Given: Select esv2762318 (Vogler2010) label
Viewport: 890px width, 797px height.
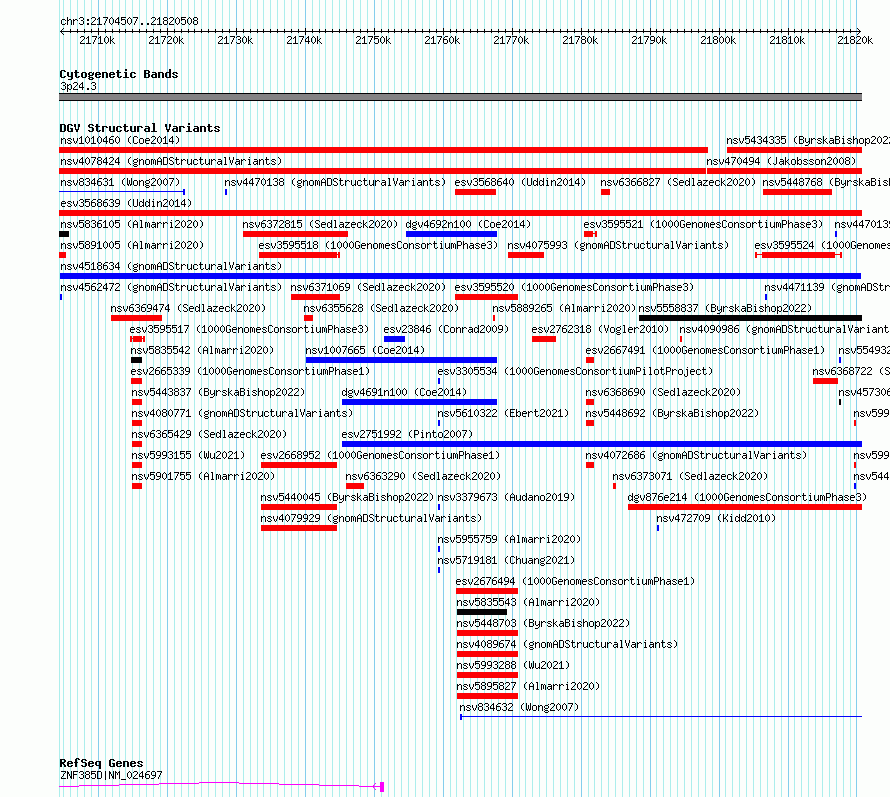Looking at the screenshot, I should pyautogui.click(x=601, y=329).
